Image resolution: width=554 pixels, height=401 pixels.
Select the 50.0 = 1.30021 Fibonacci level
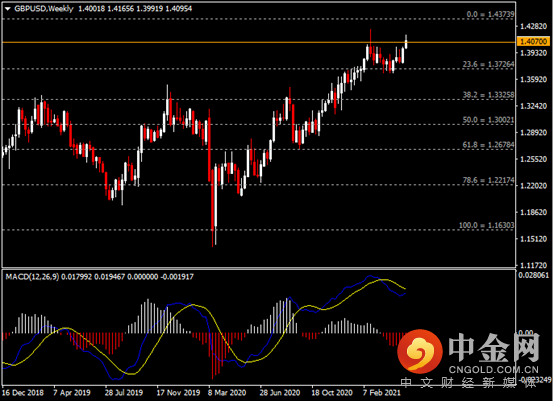[488, 120]
